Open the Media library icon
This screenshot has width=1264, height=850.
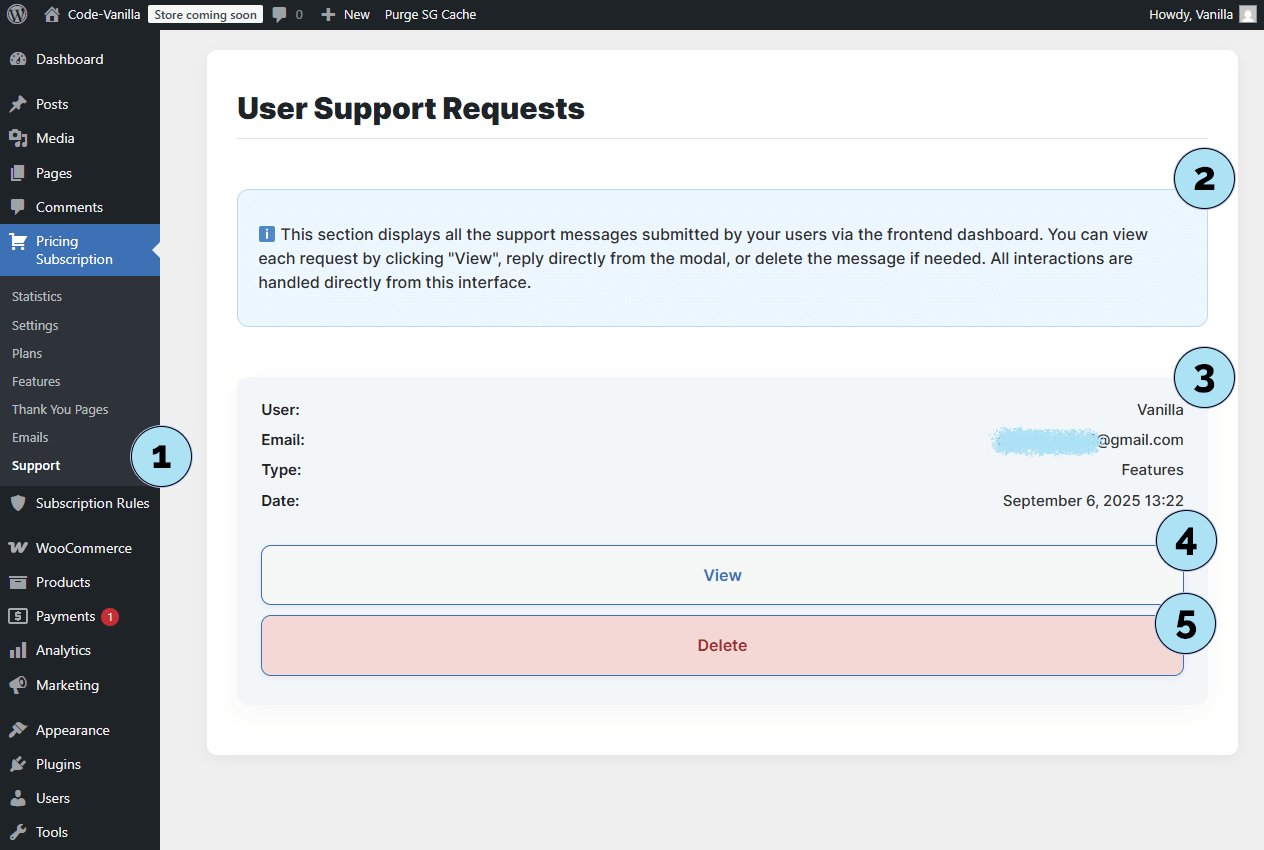tap(18, 138)
